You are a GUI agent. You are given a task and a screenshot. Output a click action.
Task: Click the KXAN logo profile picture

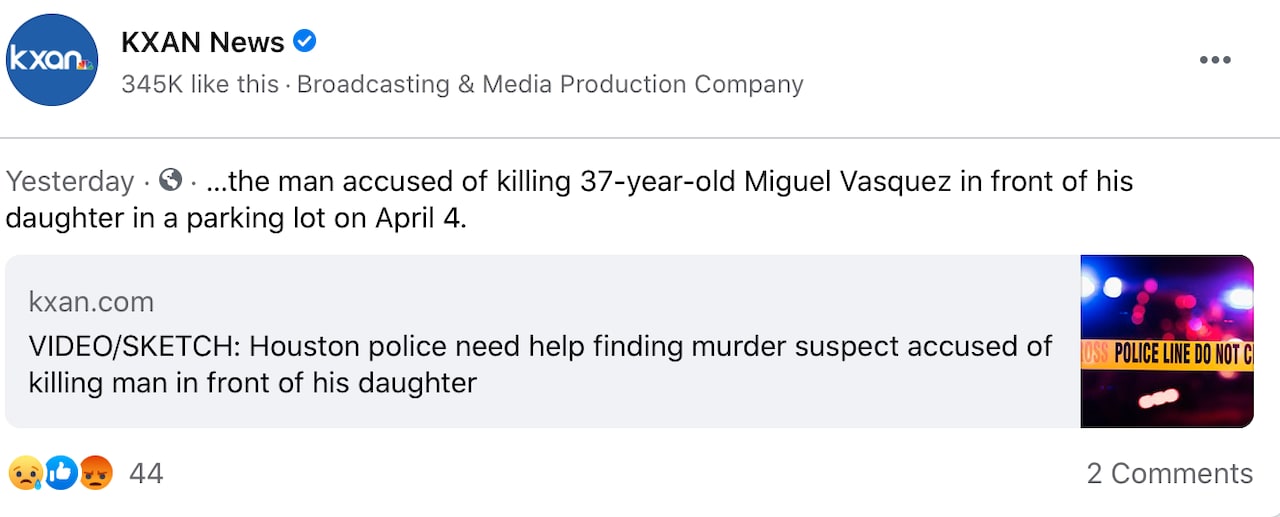52,60
